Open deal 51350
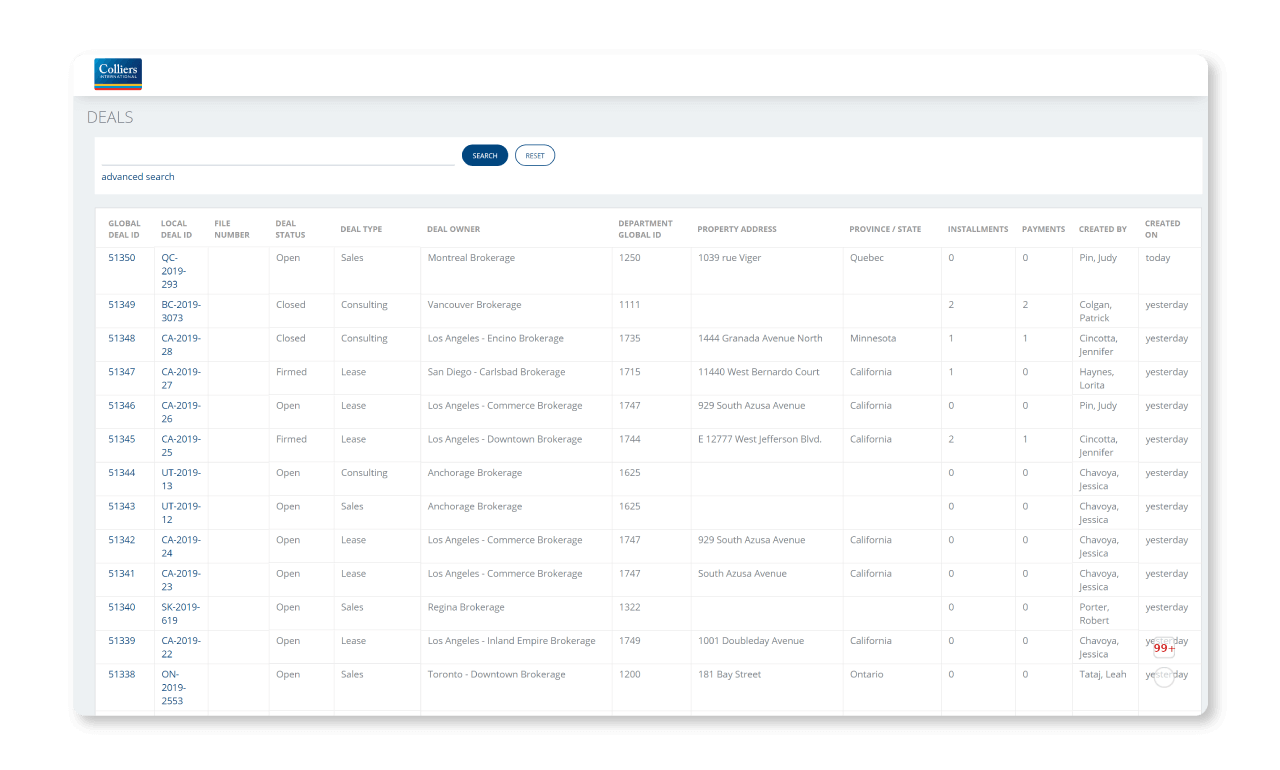The image size is (1280, 770). tap(122, 257)
